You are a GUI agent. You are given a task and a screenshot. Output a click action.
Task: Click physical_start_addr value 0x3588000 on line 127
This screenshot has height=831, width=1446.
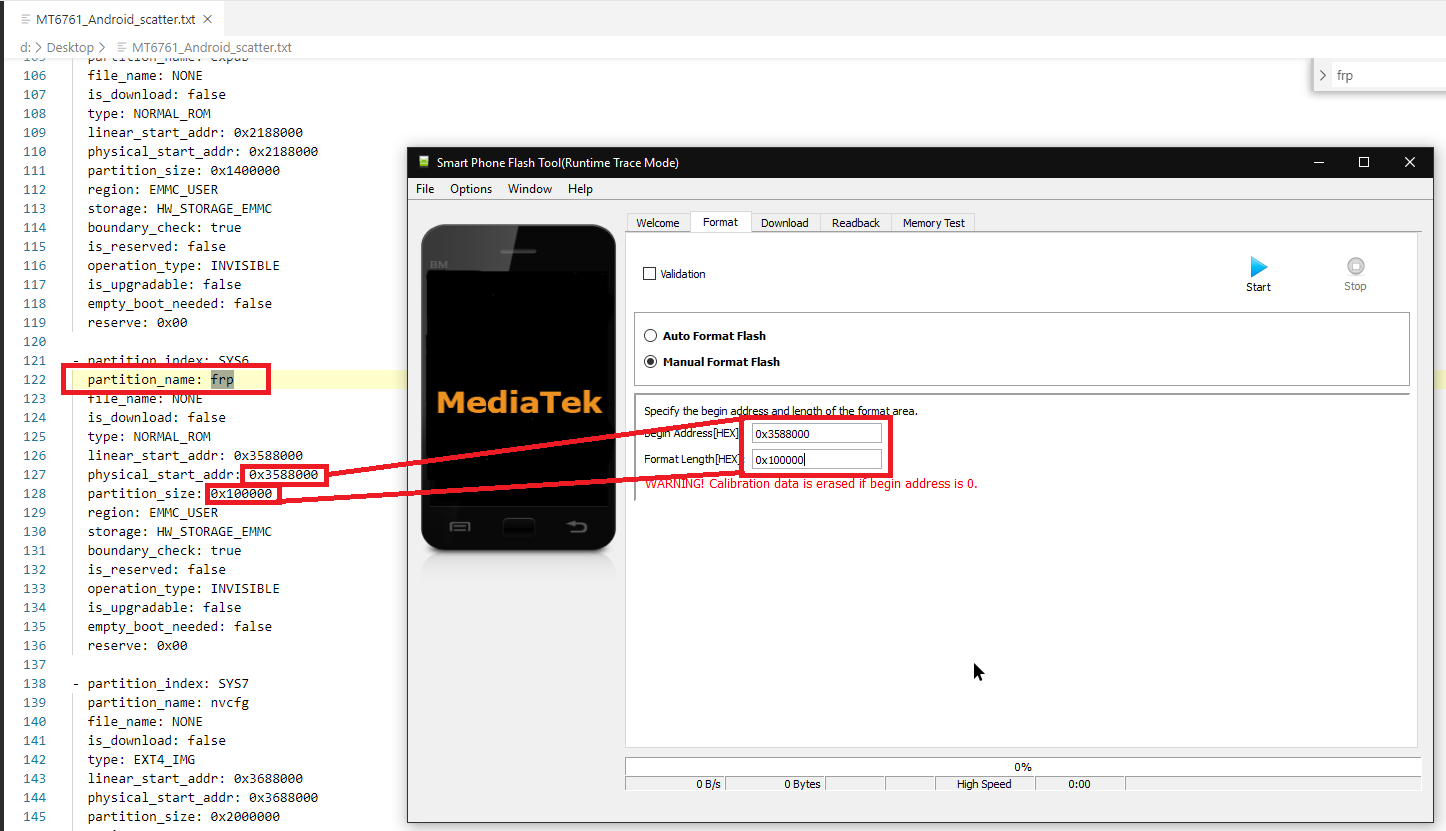(x=284, y=475)
